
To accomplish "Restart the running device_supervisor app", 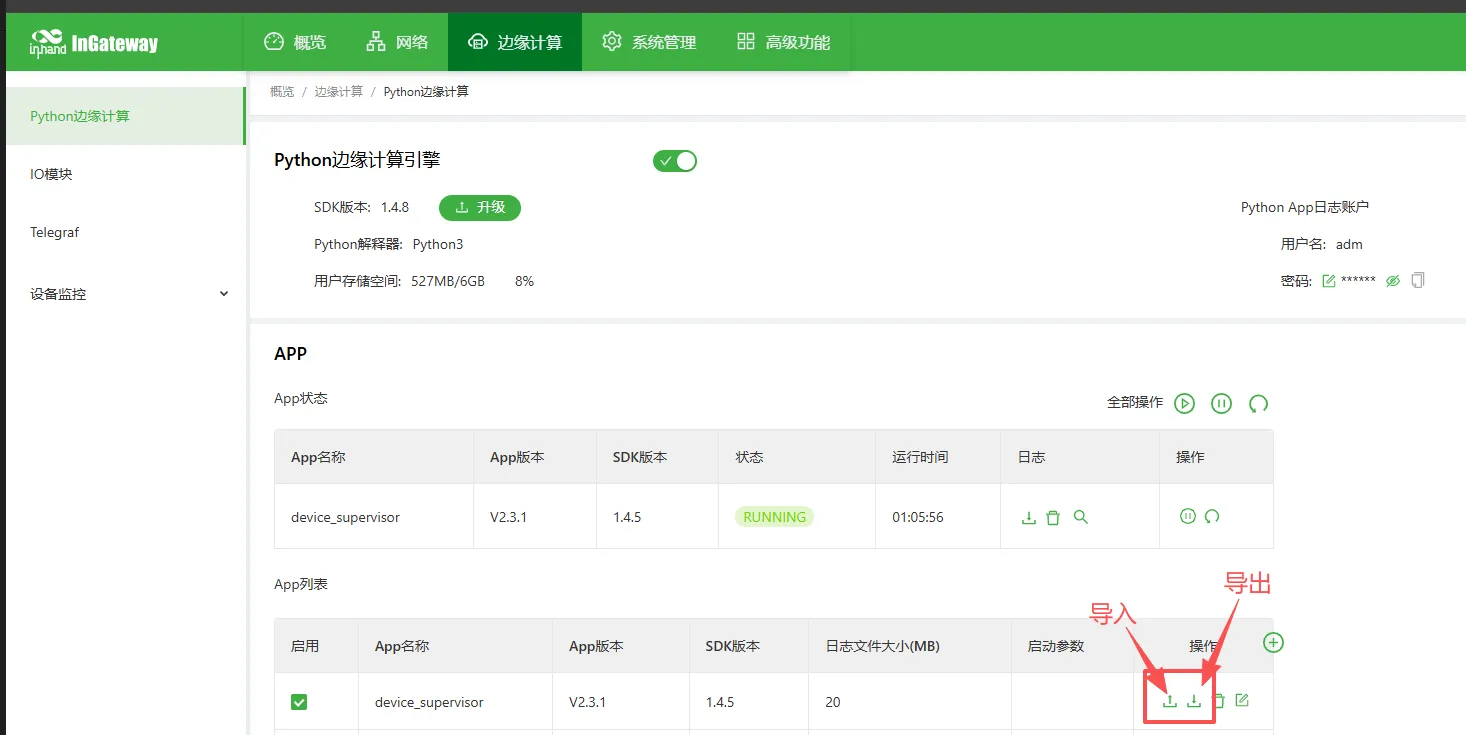I will 1212,517.
